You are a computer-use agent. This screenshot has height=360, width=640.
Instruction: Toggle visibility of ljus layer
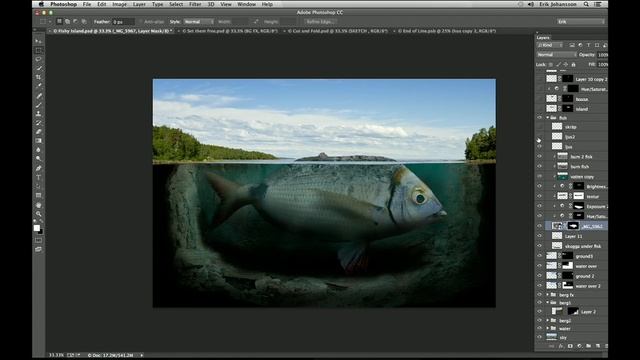pyautogui.click(x=540, y=147)
